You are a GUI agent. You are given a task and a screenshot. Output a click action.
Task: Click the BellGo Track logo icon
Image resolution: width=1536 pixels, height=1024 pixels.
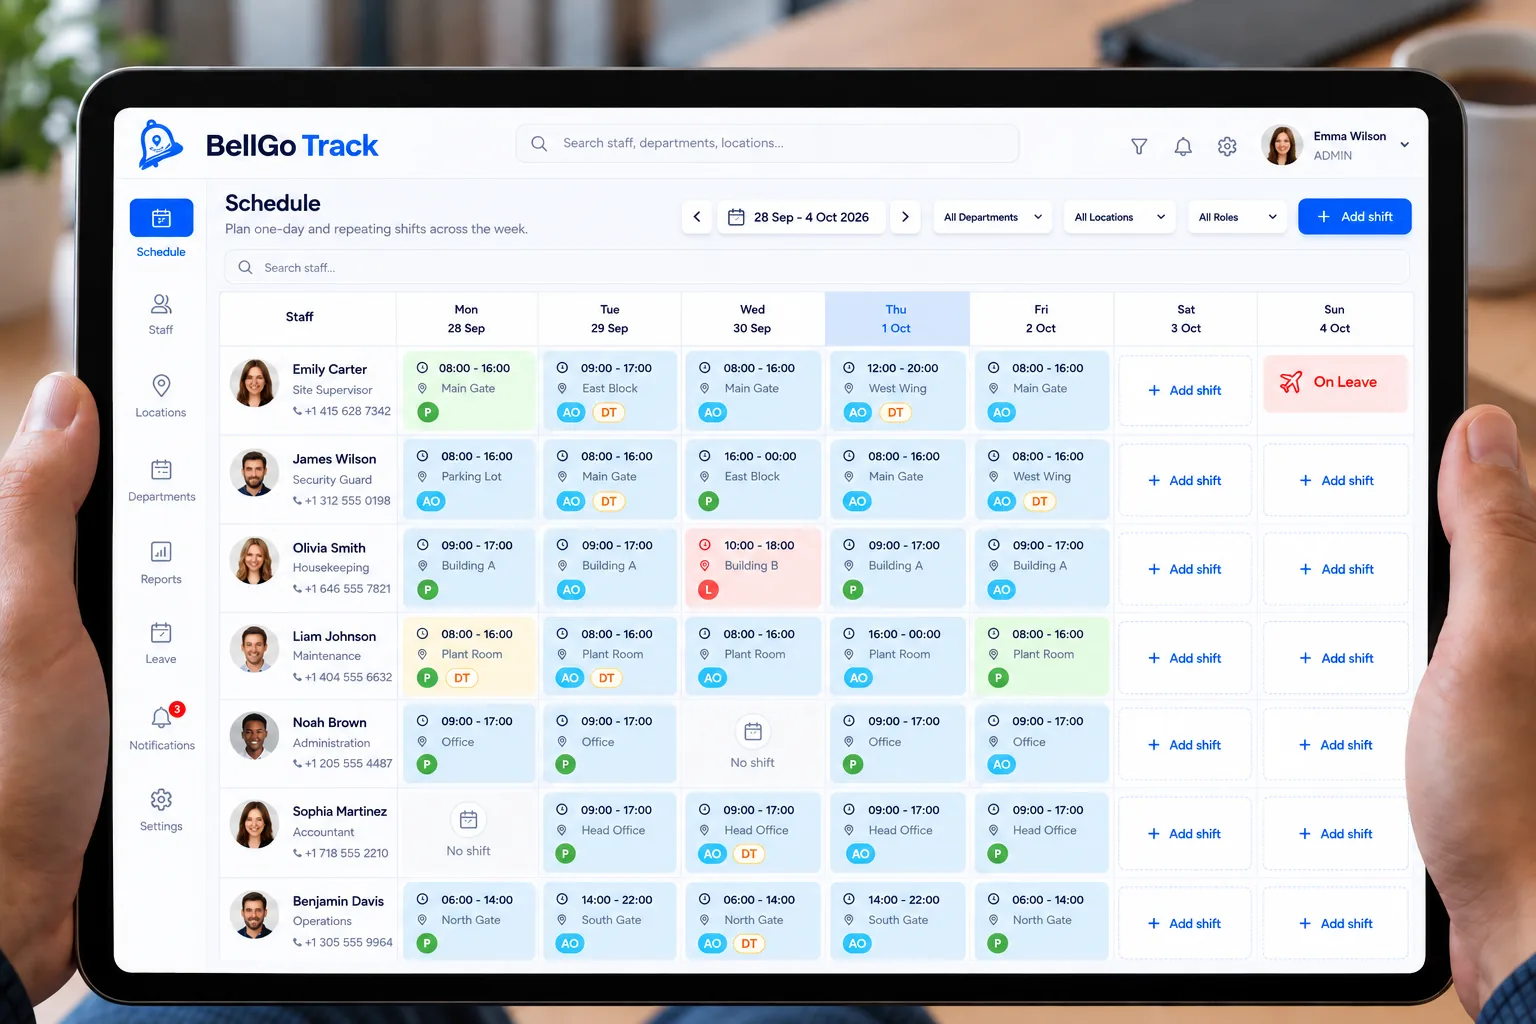click(160, 145)
